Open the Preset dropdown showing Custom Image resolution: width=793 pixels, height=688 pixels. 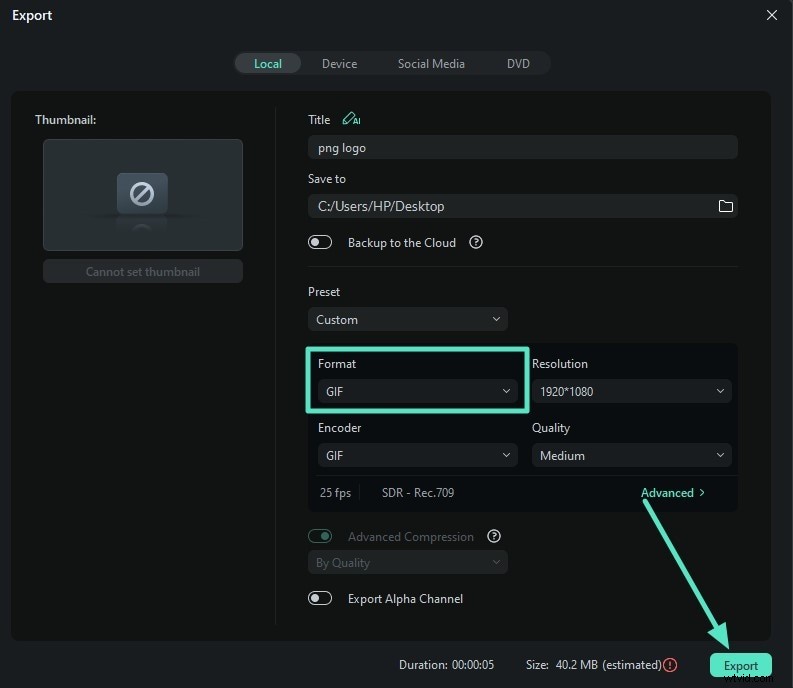pyautogui.click(x=408, y=320)
